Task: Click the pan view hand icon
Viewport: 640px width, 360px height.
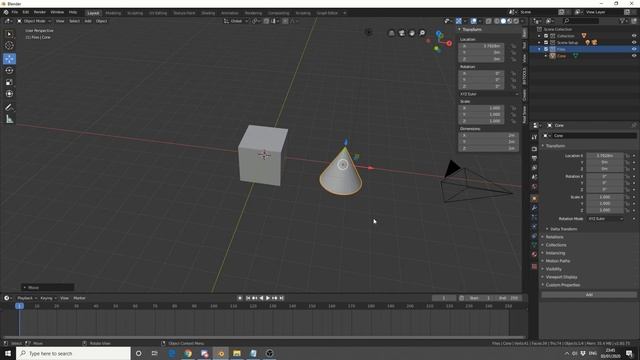Action: (412, 33)
